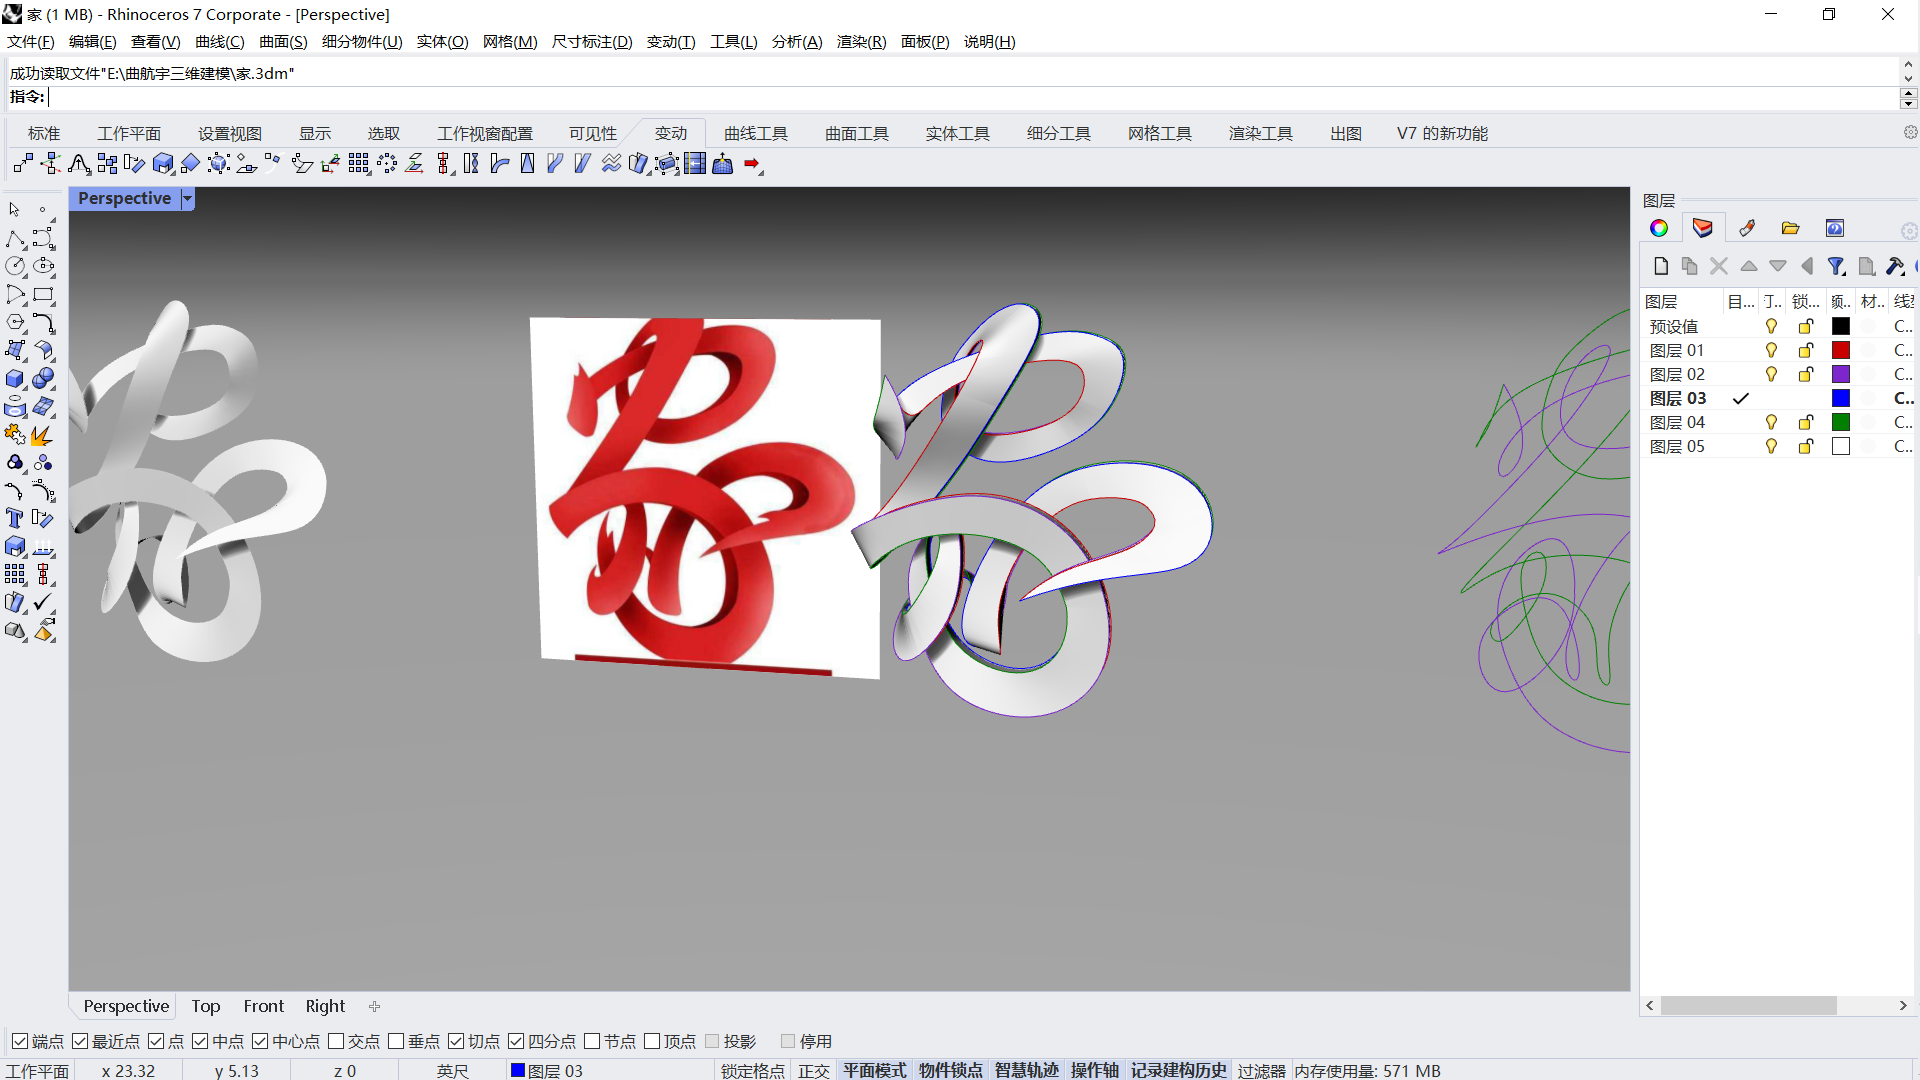Click the layer tools hammer icon
The width and height of the screenshot is (1920, 1080).
pyautogui.click(x=1894, y=266)
